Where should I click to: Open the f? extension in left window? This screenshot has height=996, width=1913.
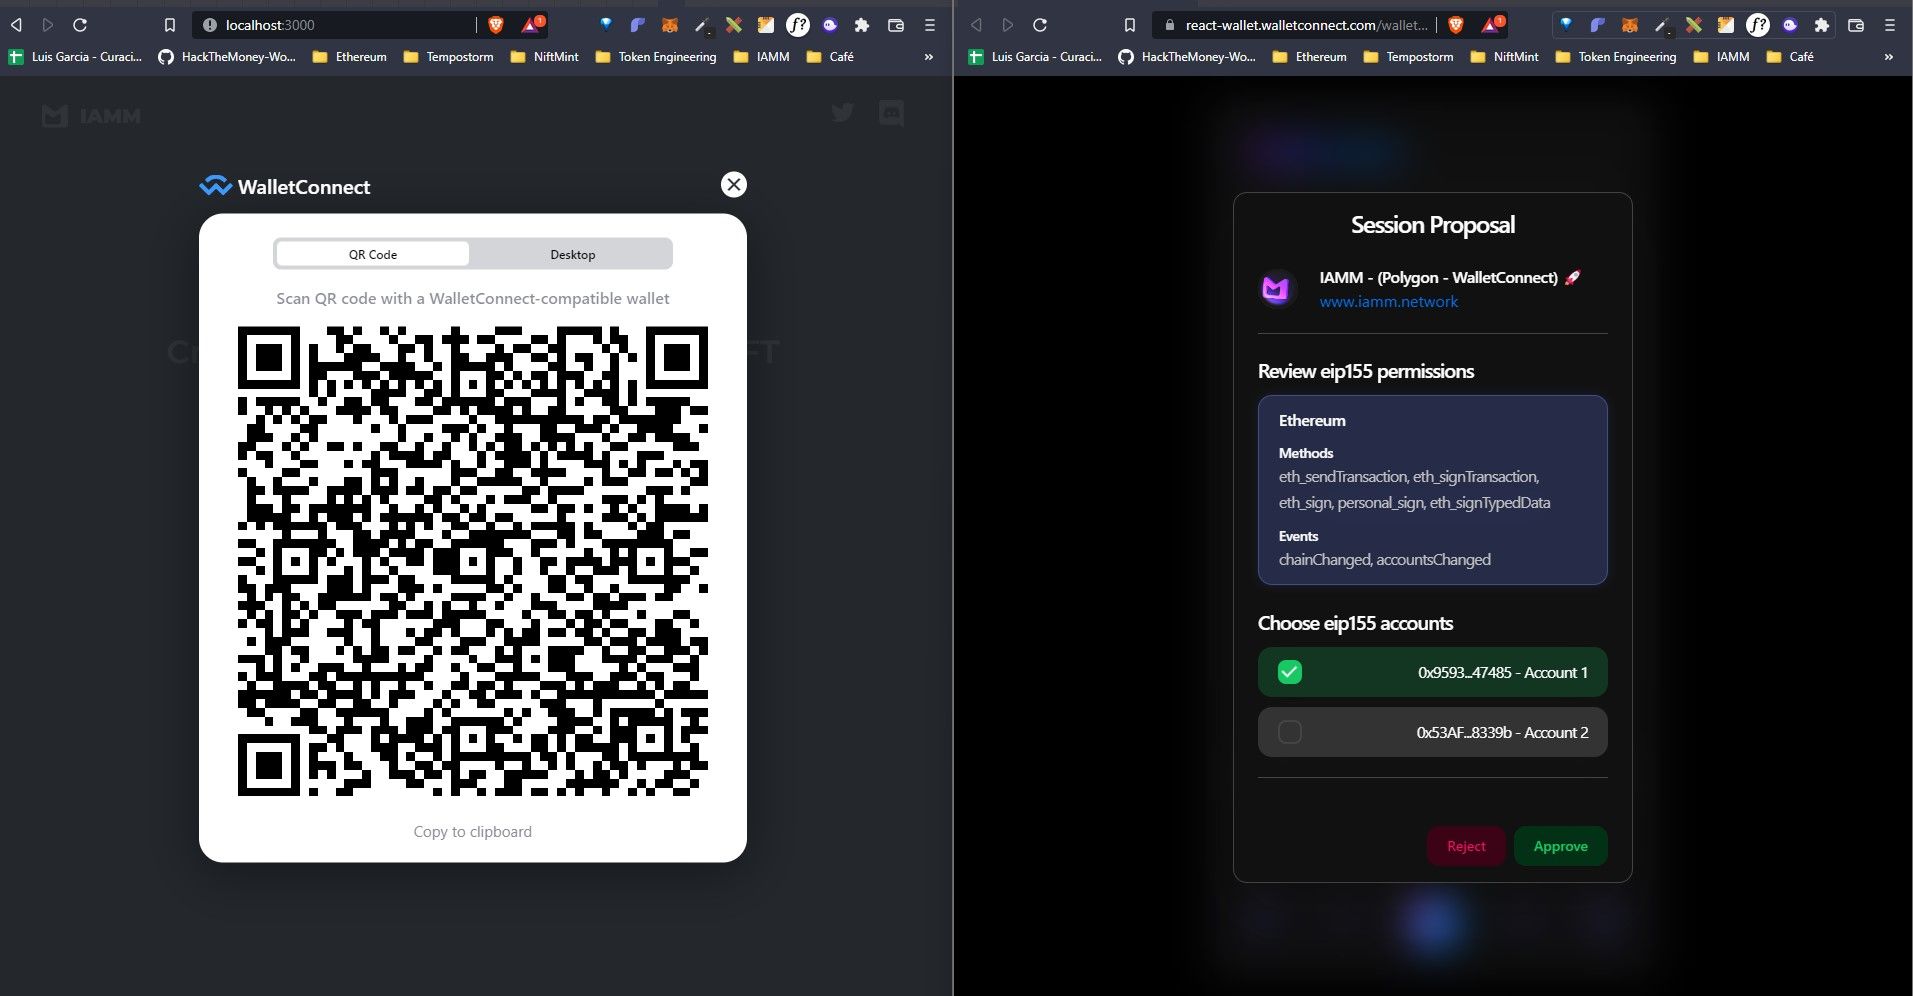798,25
